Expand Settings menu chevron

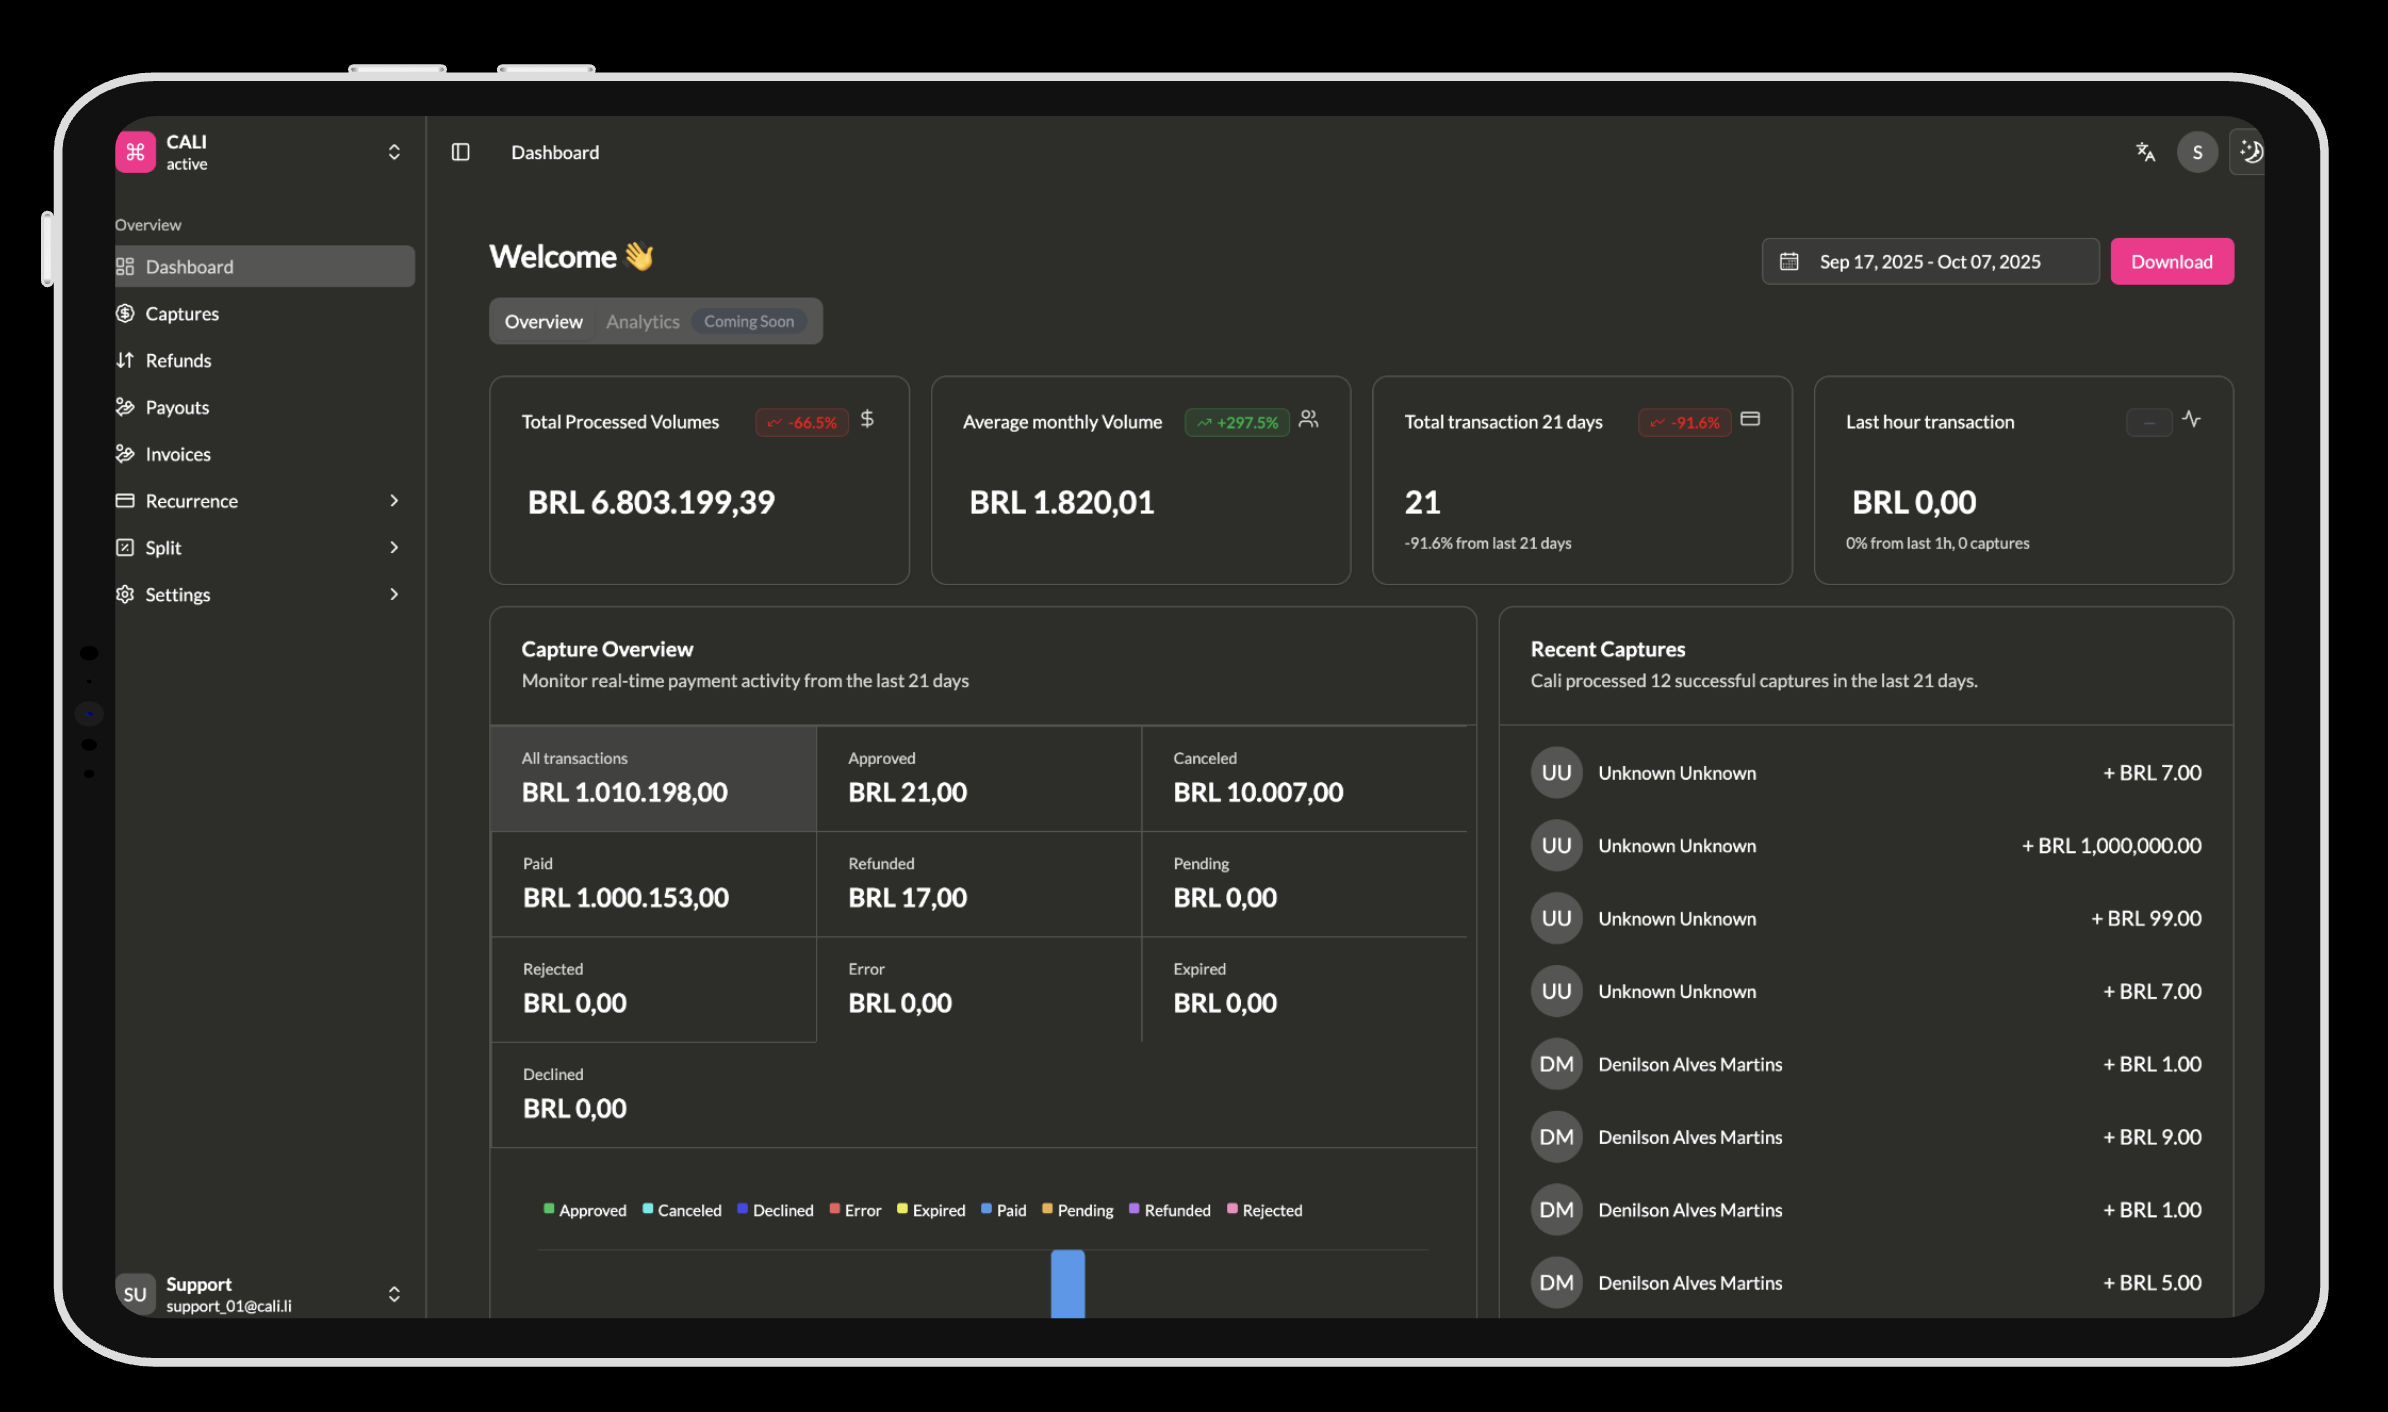(393, 595)
